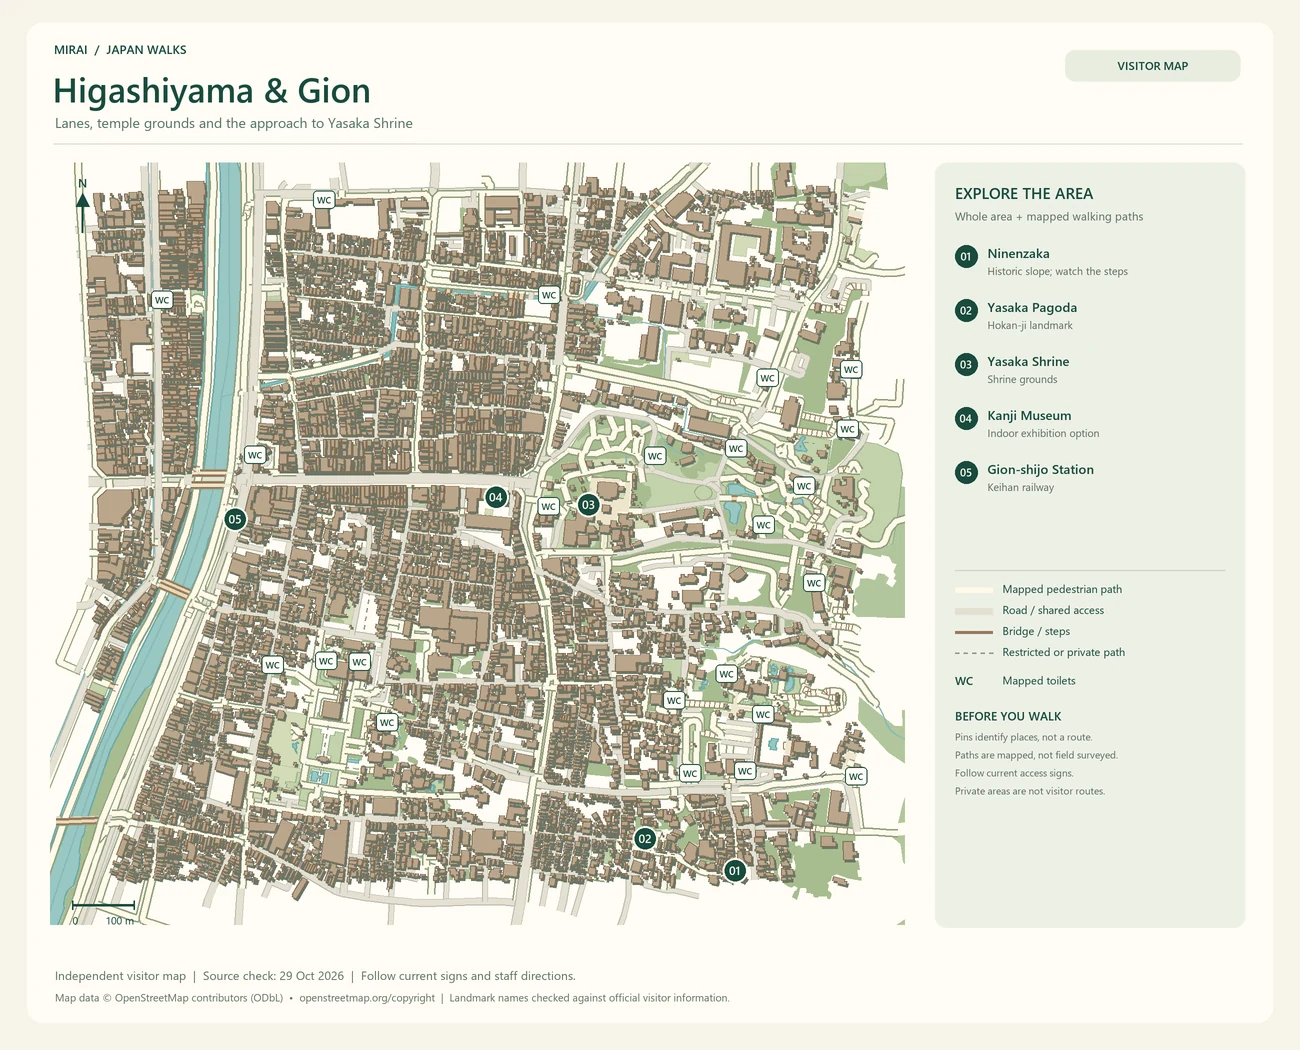1300x1050 pixels.
Task: Click the north arrow on the map
Action: (83, 205)
